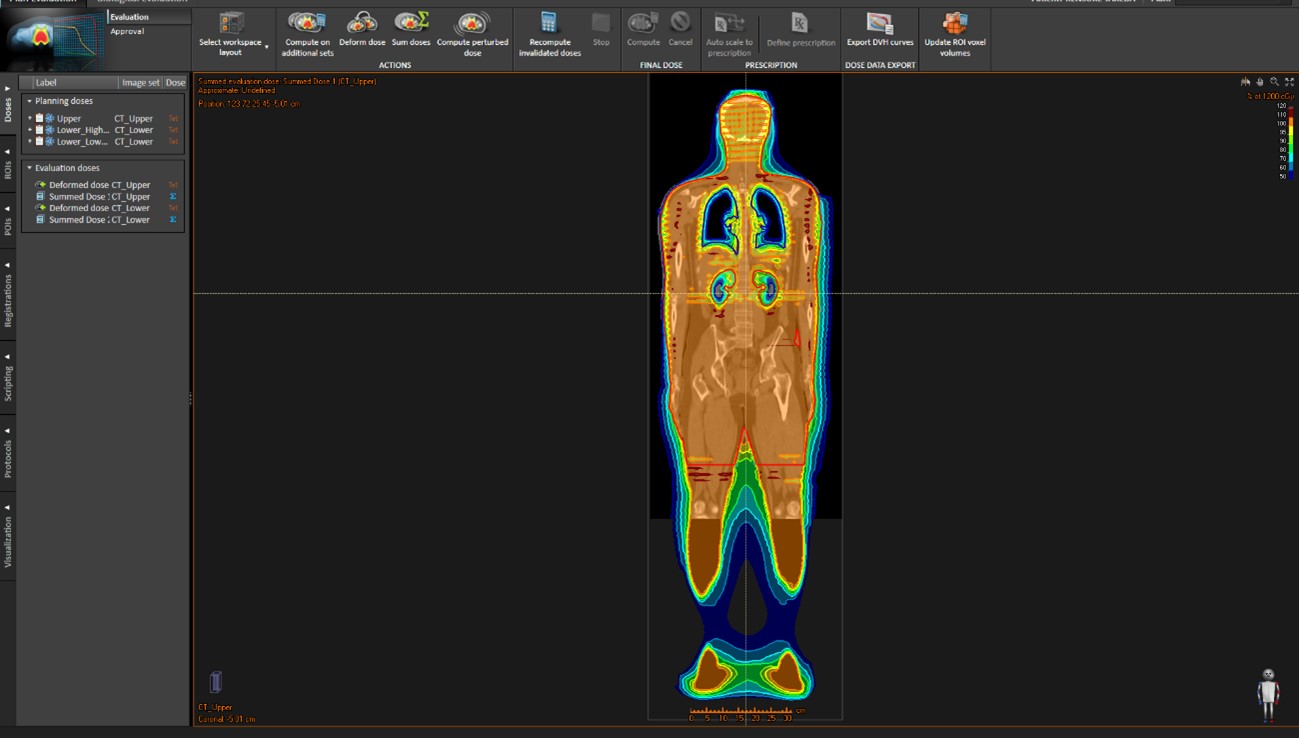This screenshot has width=1299, height=738.
Task: Open the Doses side tab
Action: coord(8,106)
